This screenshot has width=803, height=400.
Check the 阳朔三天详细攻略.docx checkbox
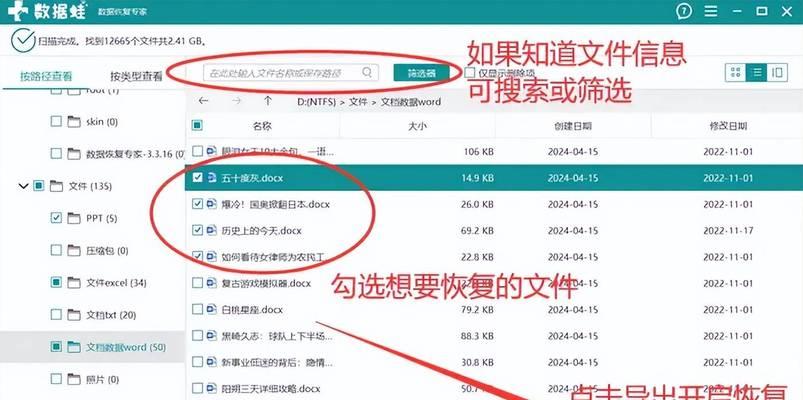(197, 388)
